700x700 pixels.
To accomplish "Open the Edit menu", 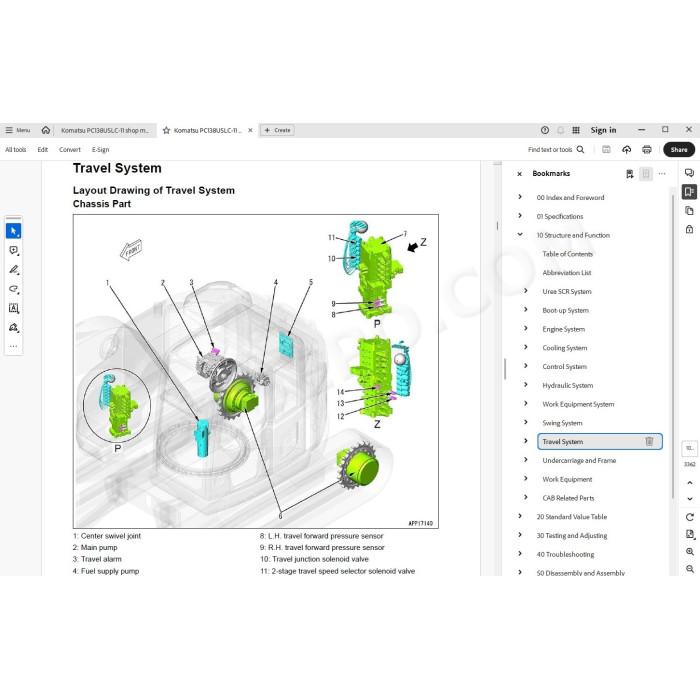I will [42, 150].
